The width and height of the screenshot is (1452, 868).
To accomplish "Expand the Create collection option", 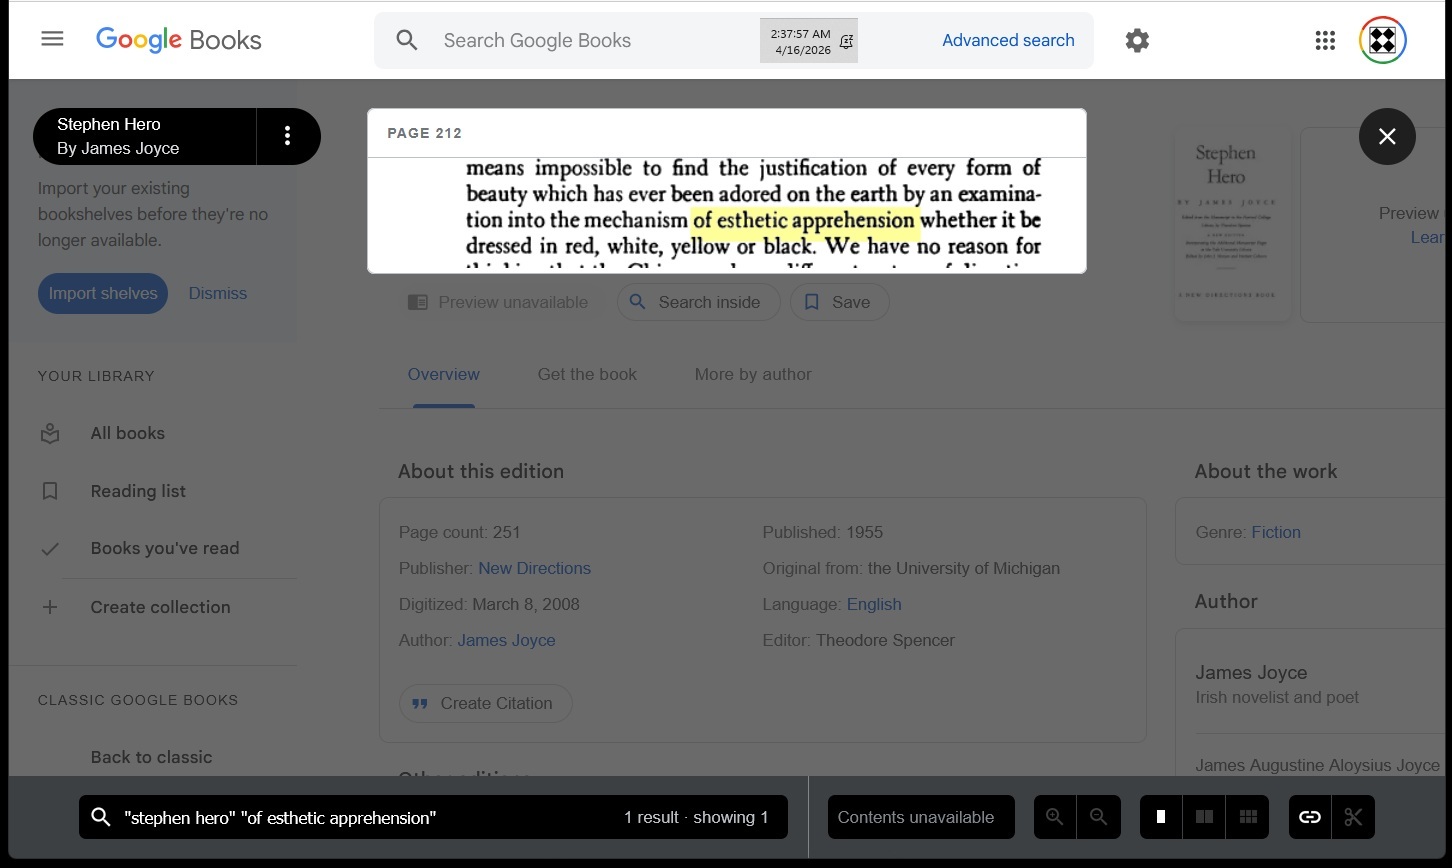I will pyautogui.click(x=160, y=607).
